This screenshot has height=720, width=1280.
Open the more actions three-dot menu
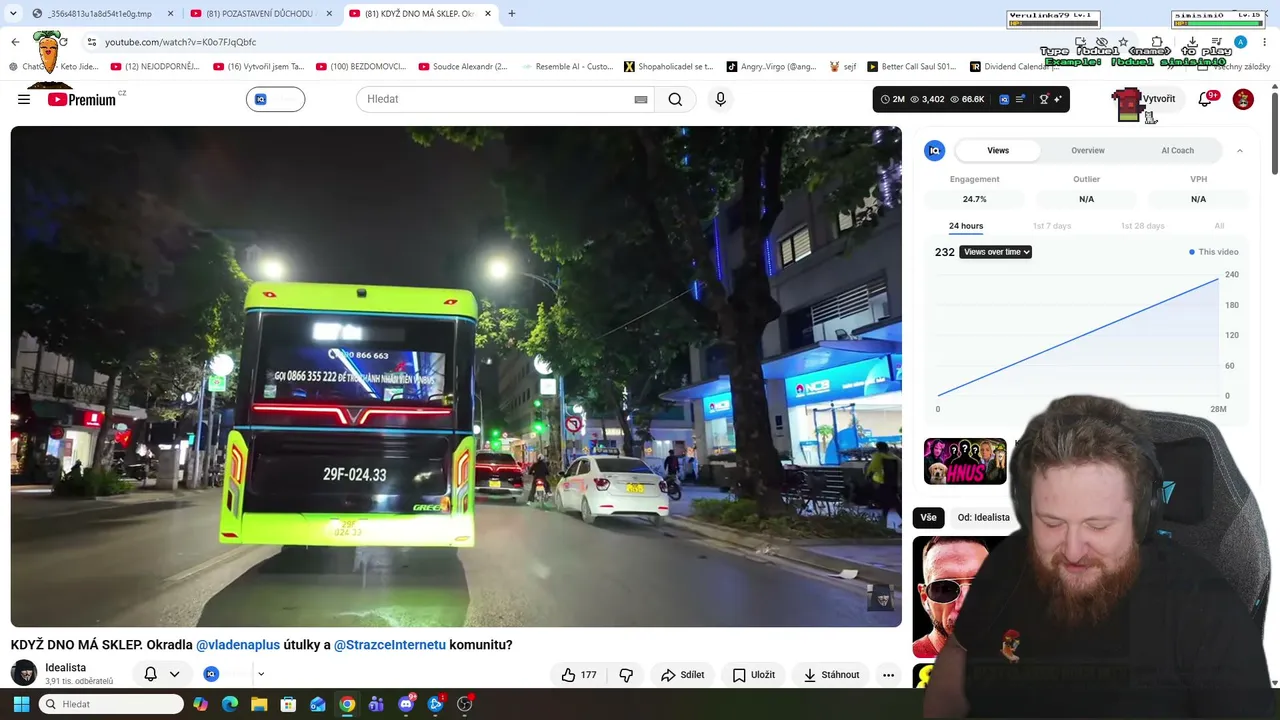point(888,675)
